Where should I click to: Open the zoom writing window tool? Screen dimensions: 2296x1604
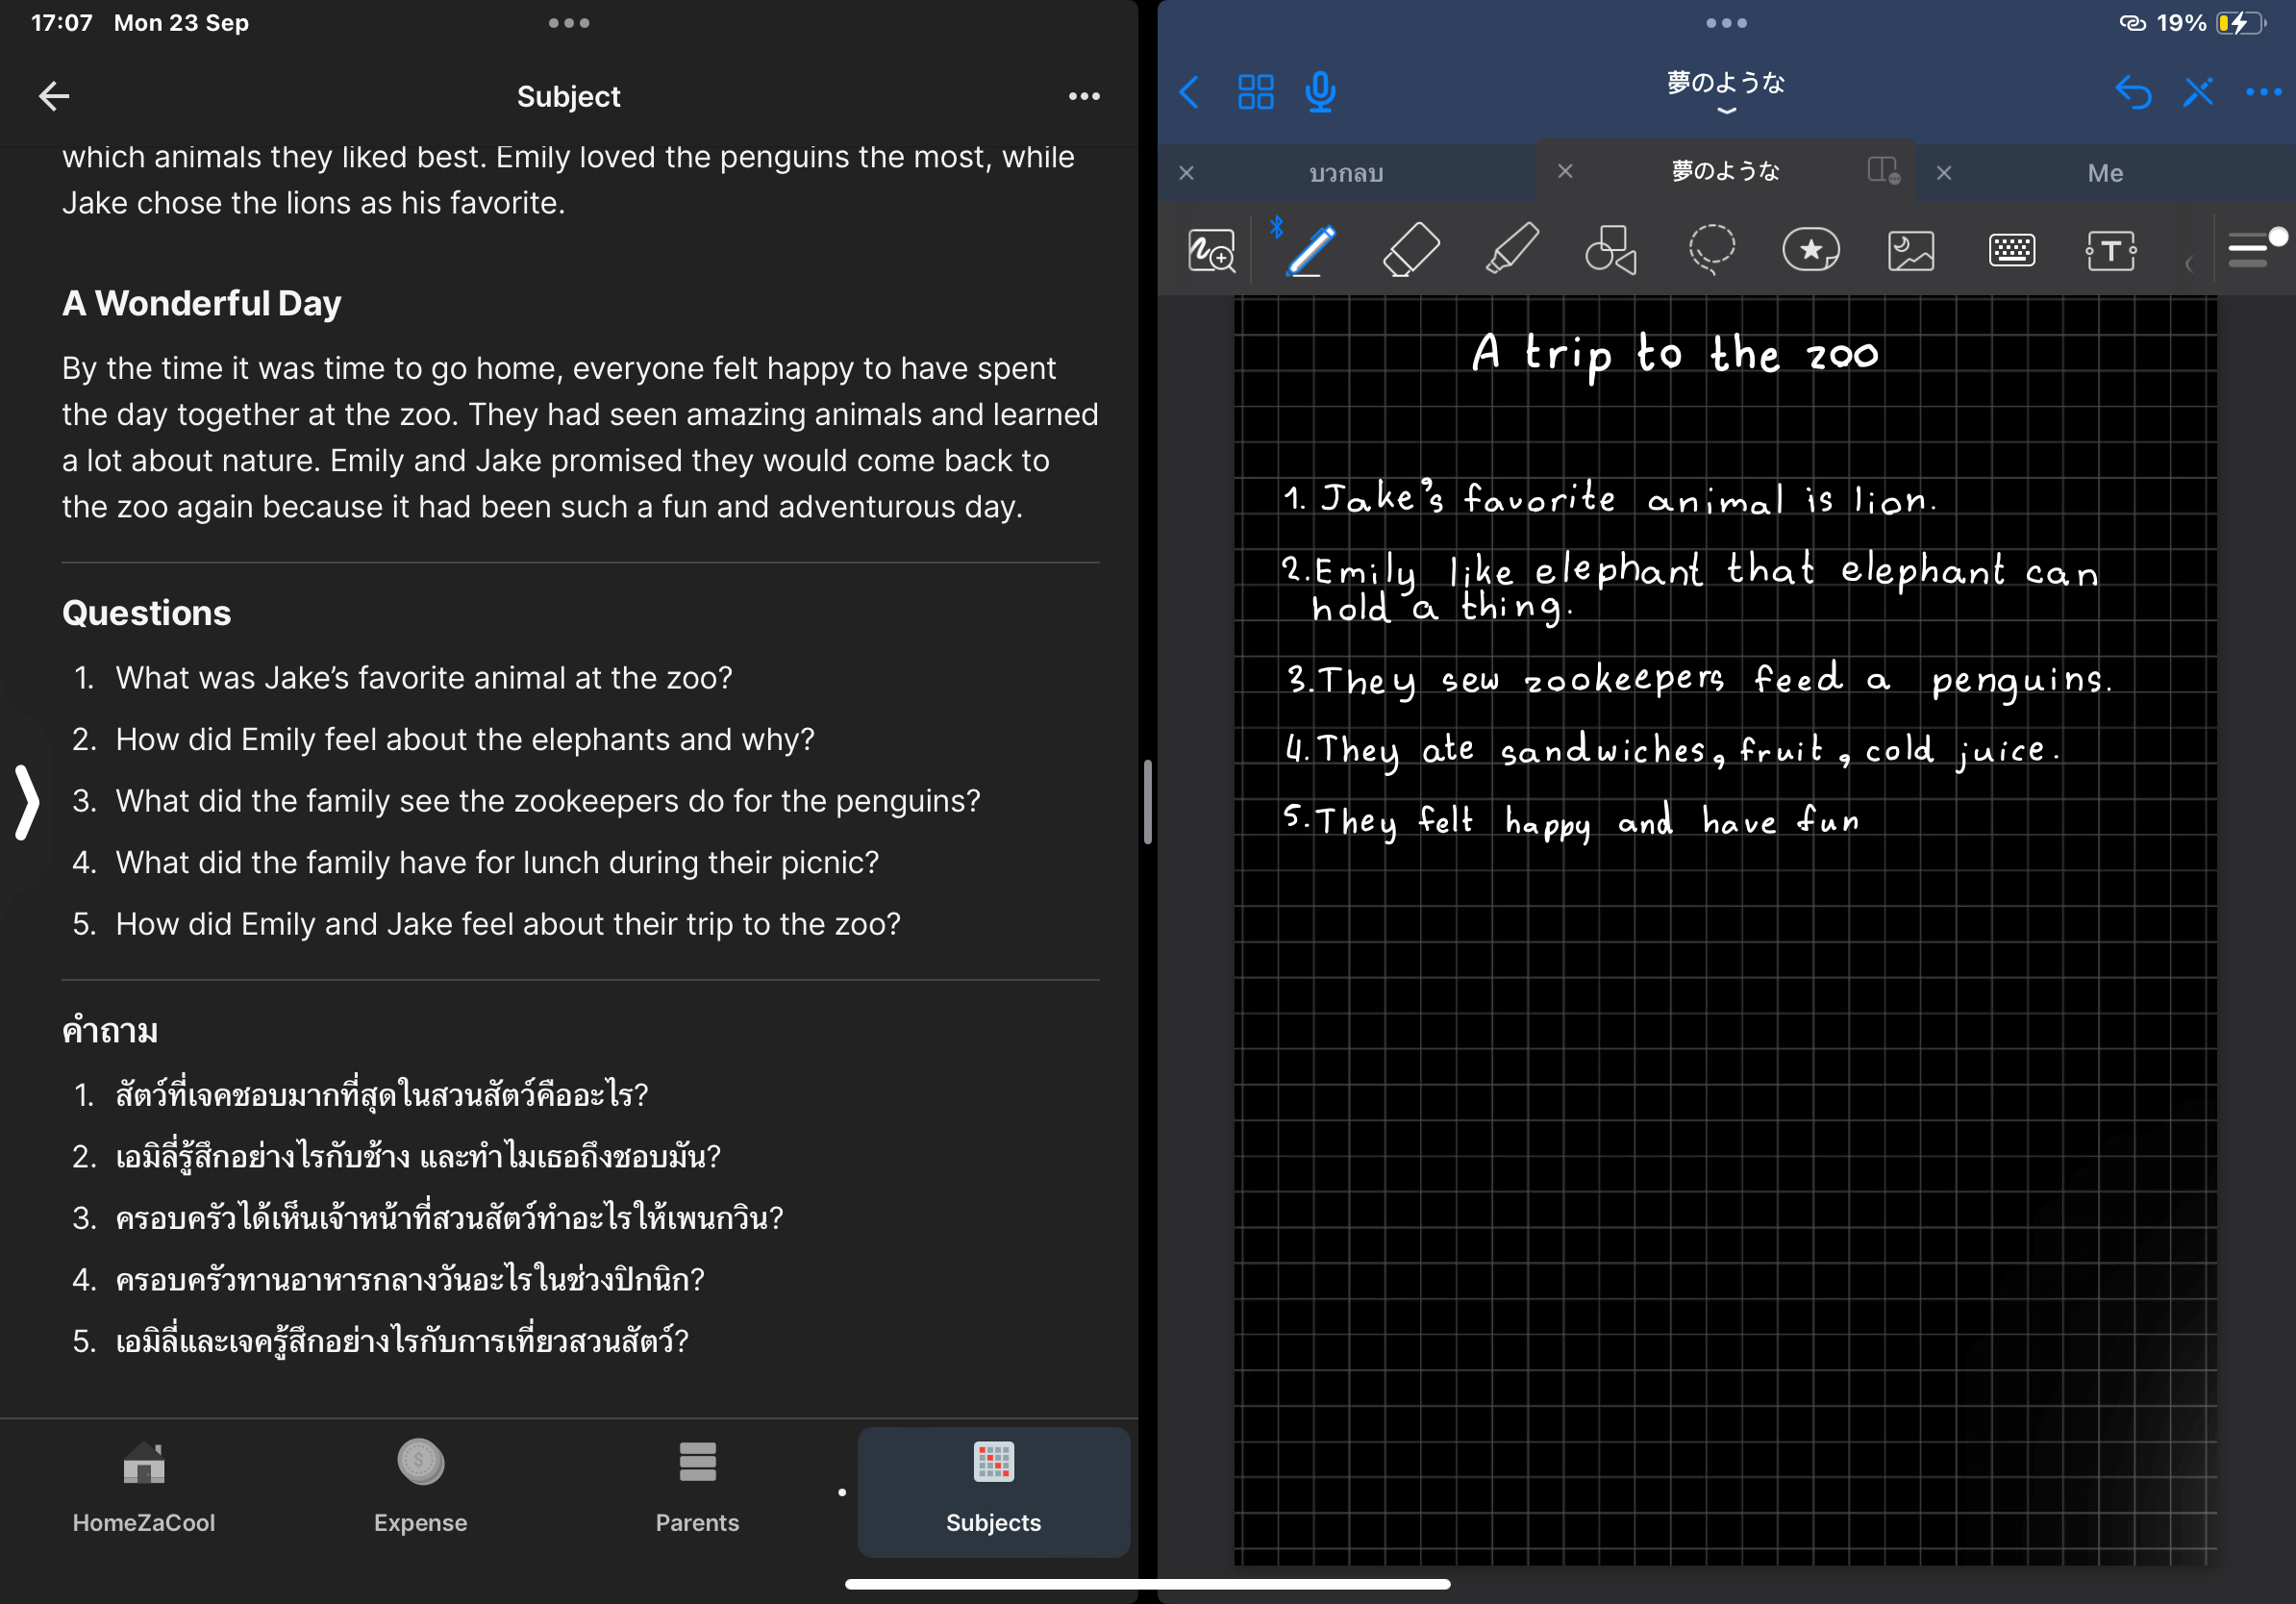point(1211,250)
